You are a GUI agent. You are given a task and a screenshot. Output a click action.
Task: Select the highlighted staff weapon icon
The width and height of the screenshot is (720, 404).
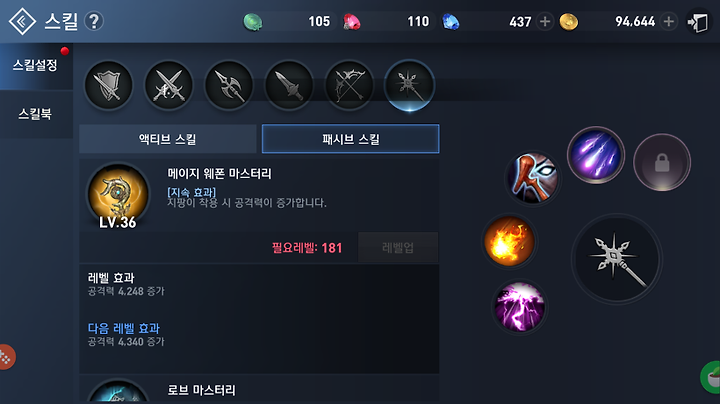click(409, 85)
